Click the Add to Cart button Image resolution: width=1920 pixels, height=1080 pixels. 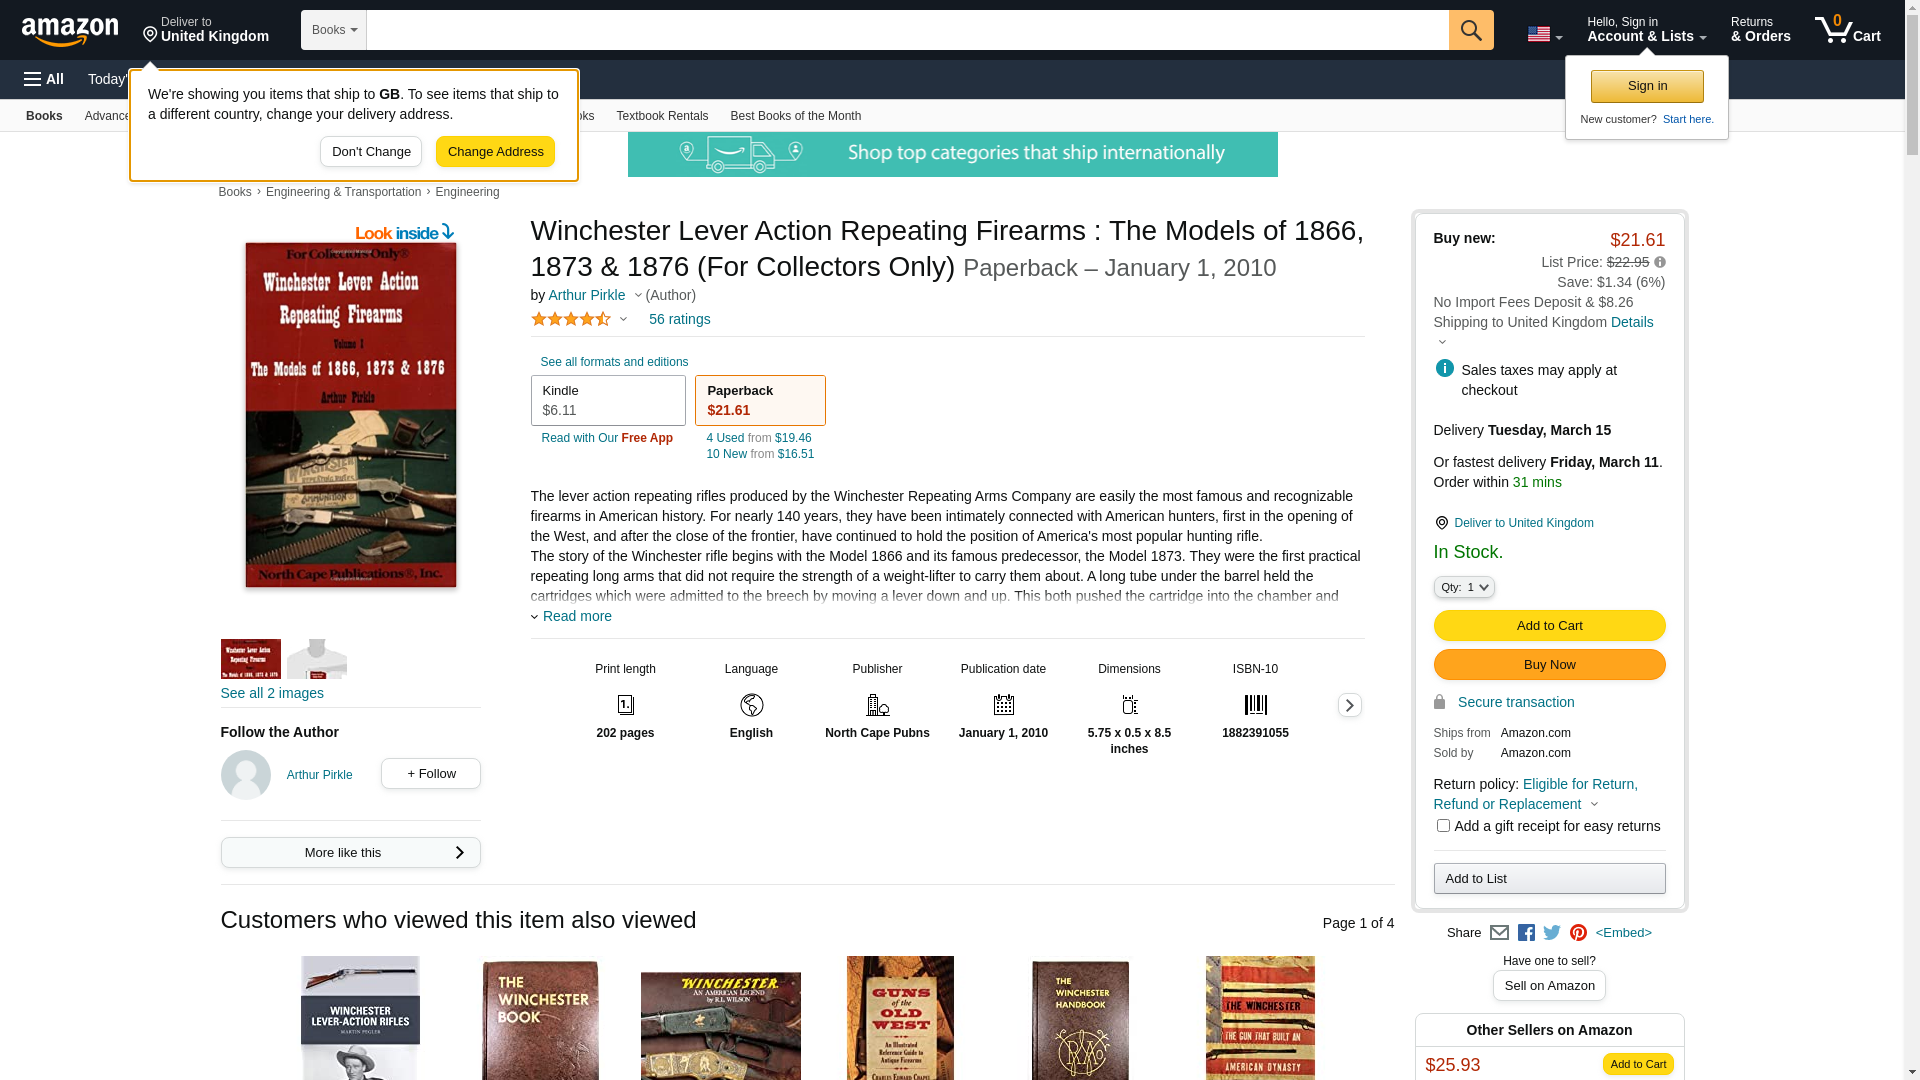(1549, 626)
